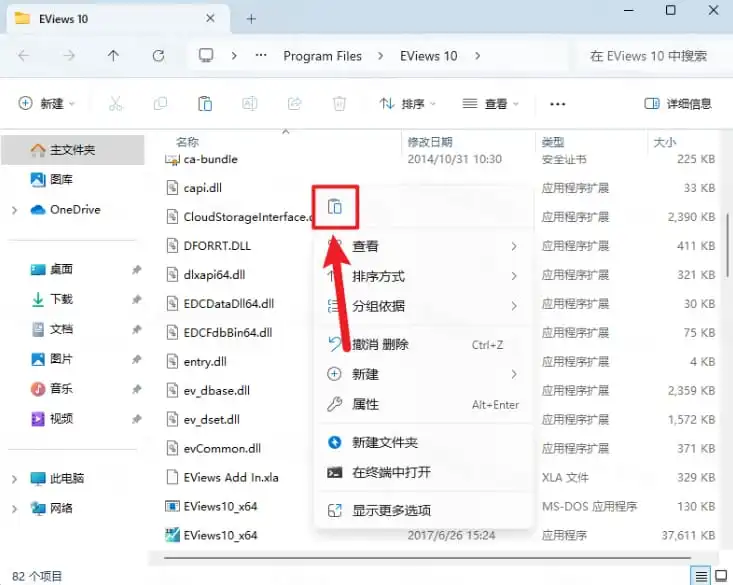Expand the 网络 tree node
The width and height of the screenshot is (733, 585).
point(14,509)
